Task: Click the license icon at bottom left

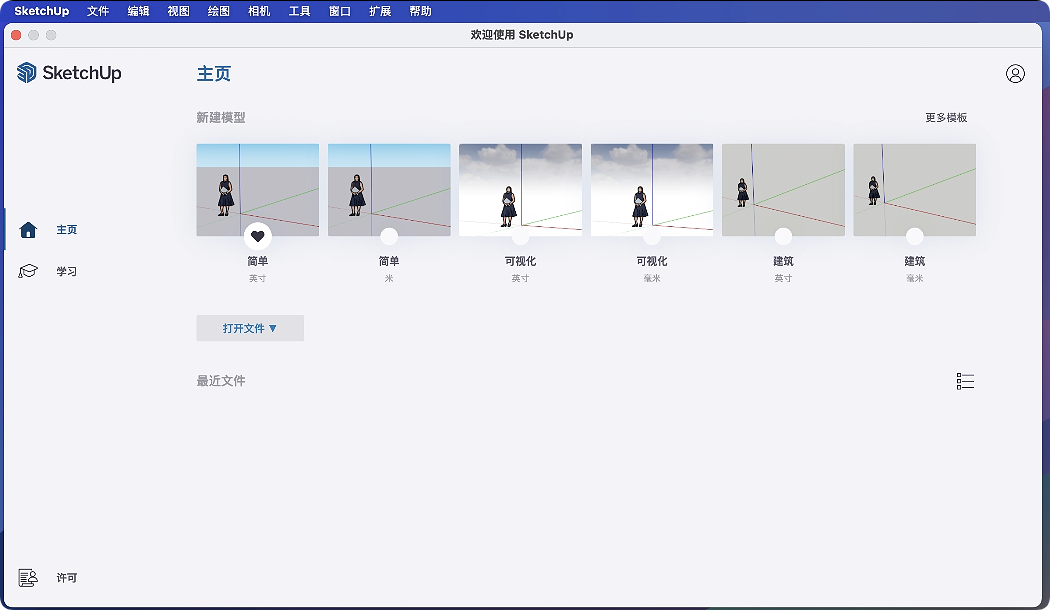Action: click(28, 578)
